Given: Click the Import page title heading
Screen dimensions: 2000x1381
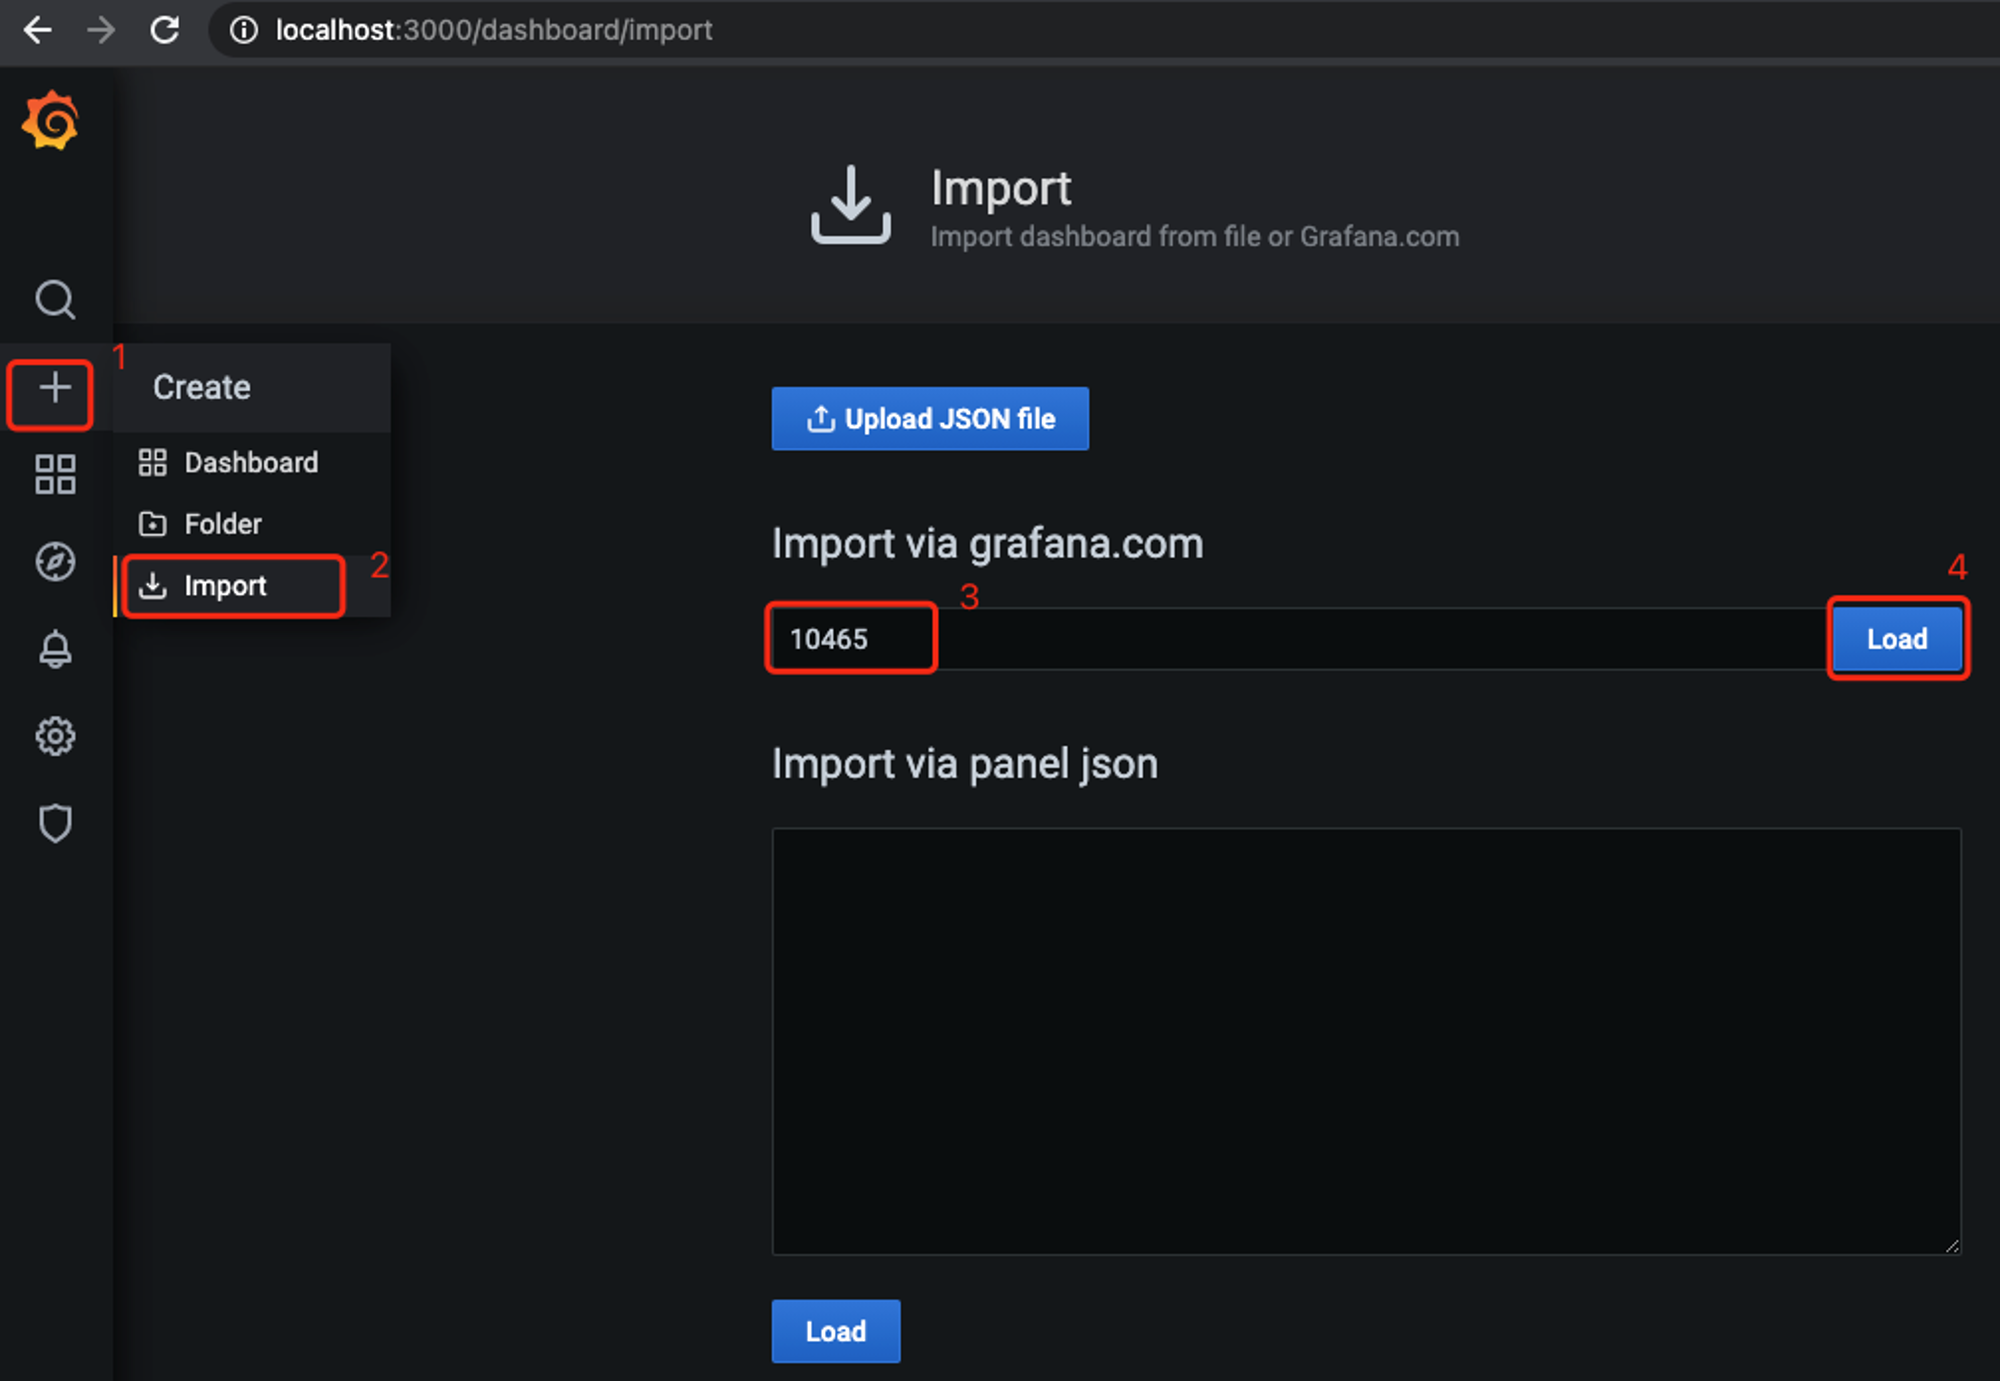Looking at the screenshot, I should pyautogui.click(x=1001, y=188).
